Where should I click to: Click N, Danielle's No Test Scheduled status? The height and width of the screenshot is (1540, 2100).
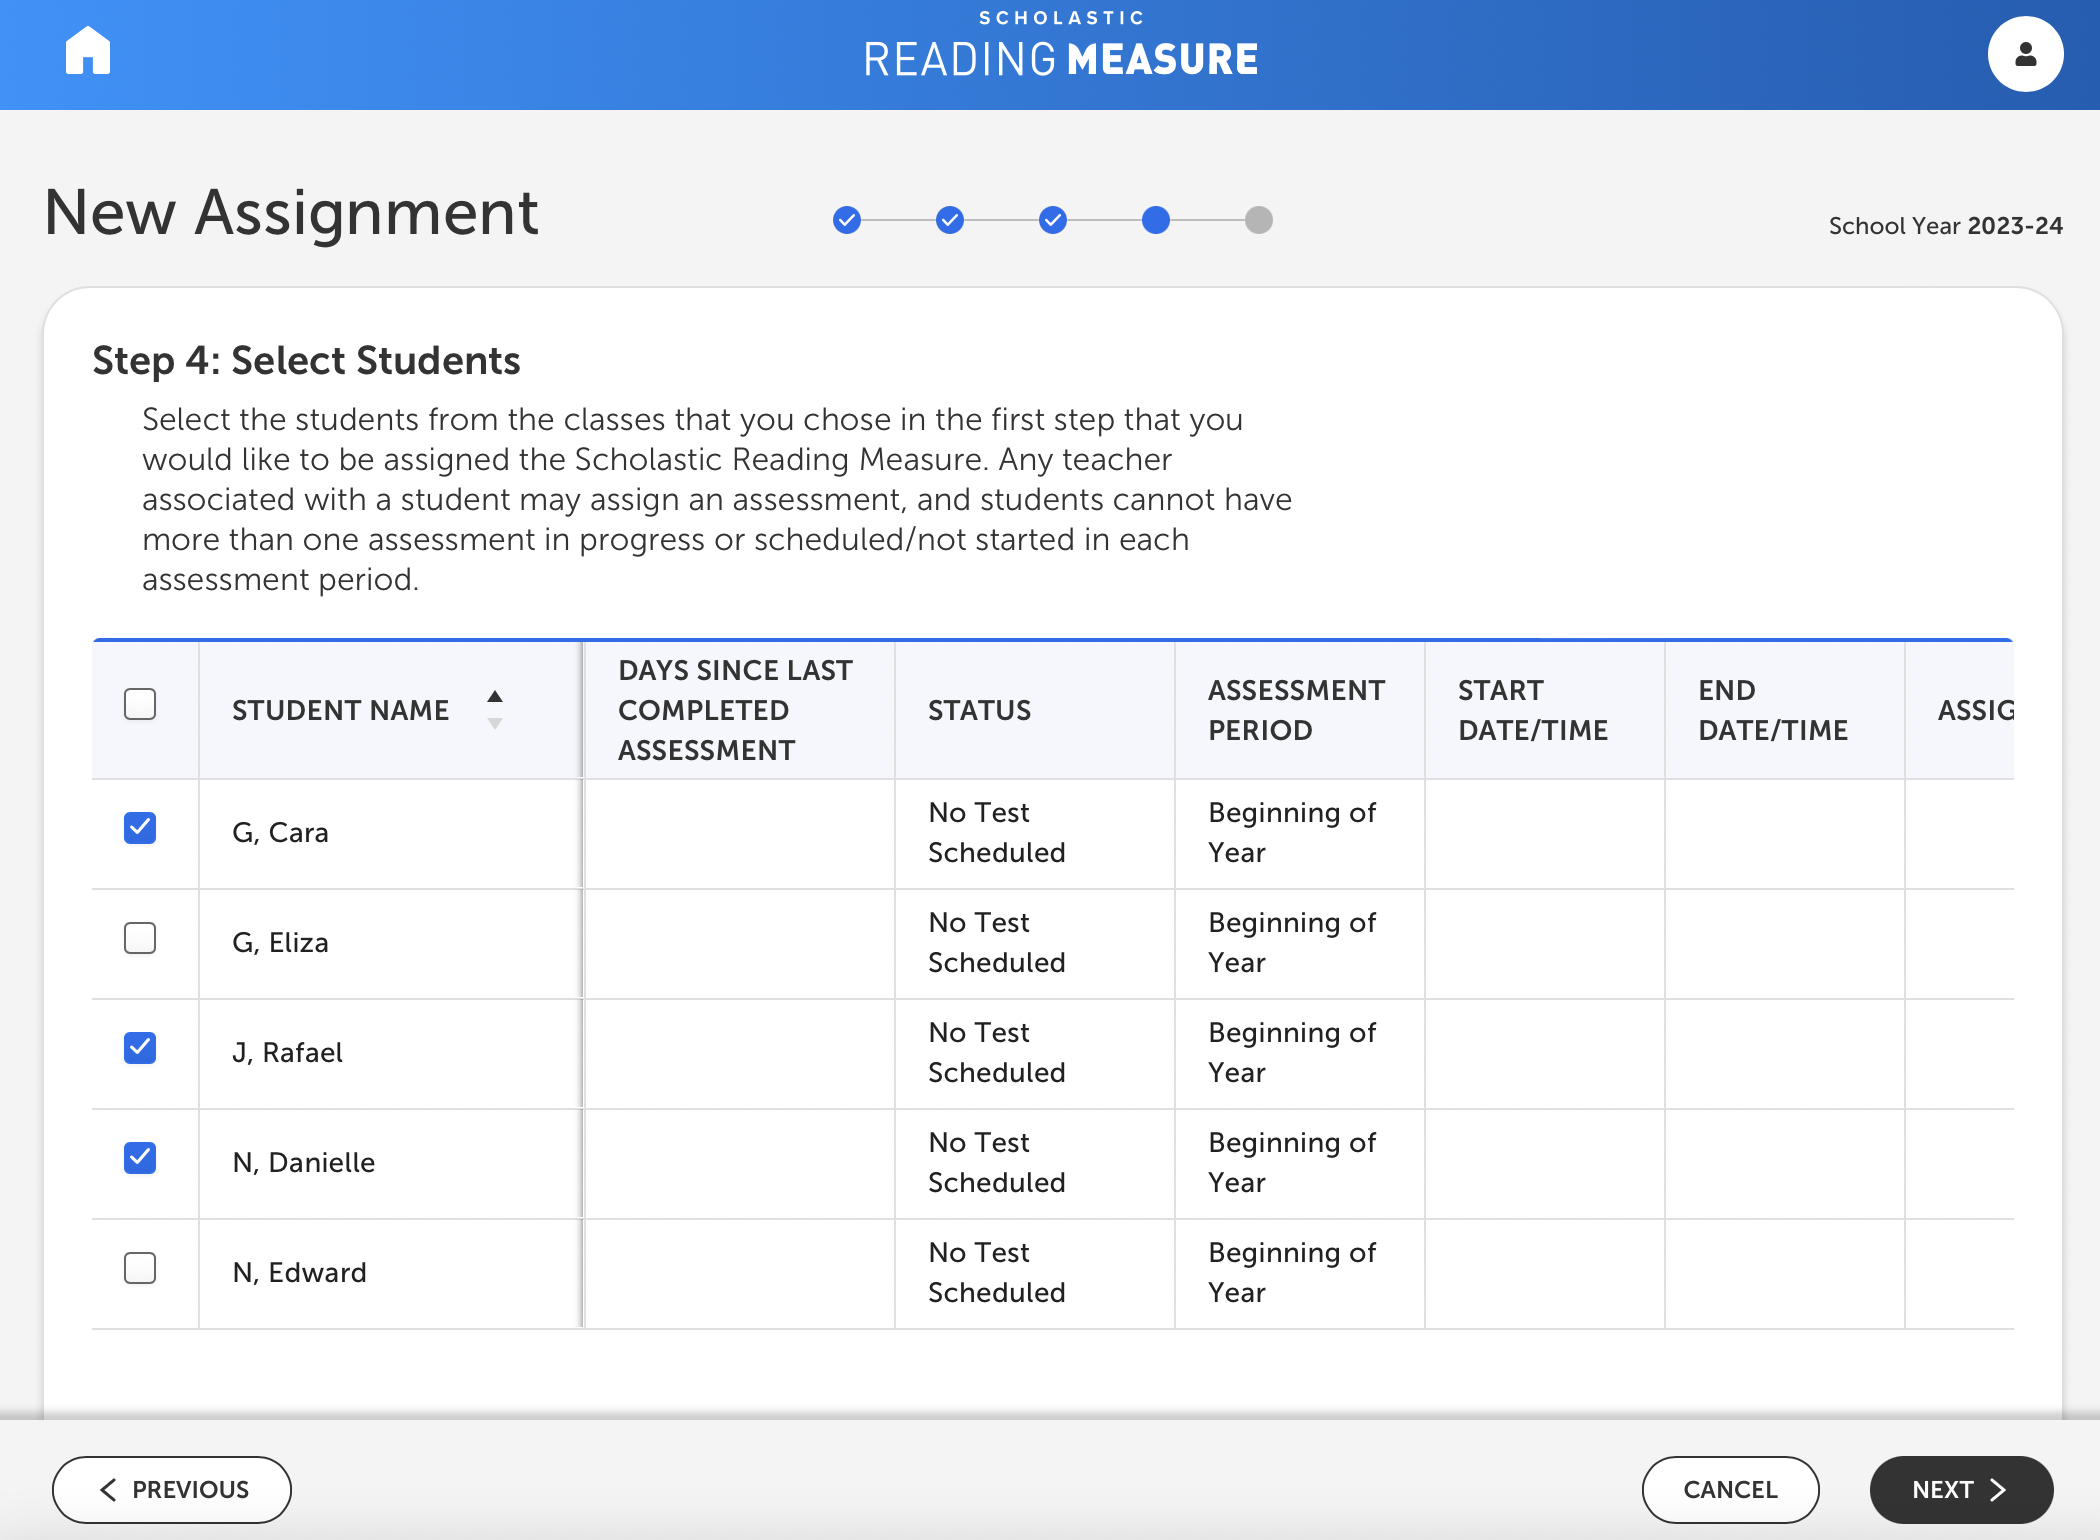[997, 1162]
